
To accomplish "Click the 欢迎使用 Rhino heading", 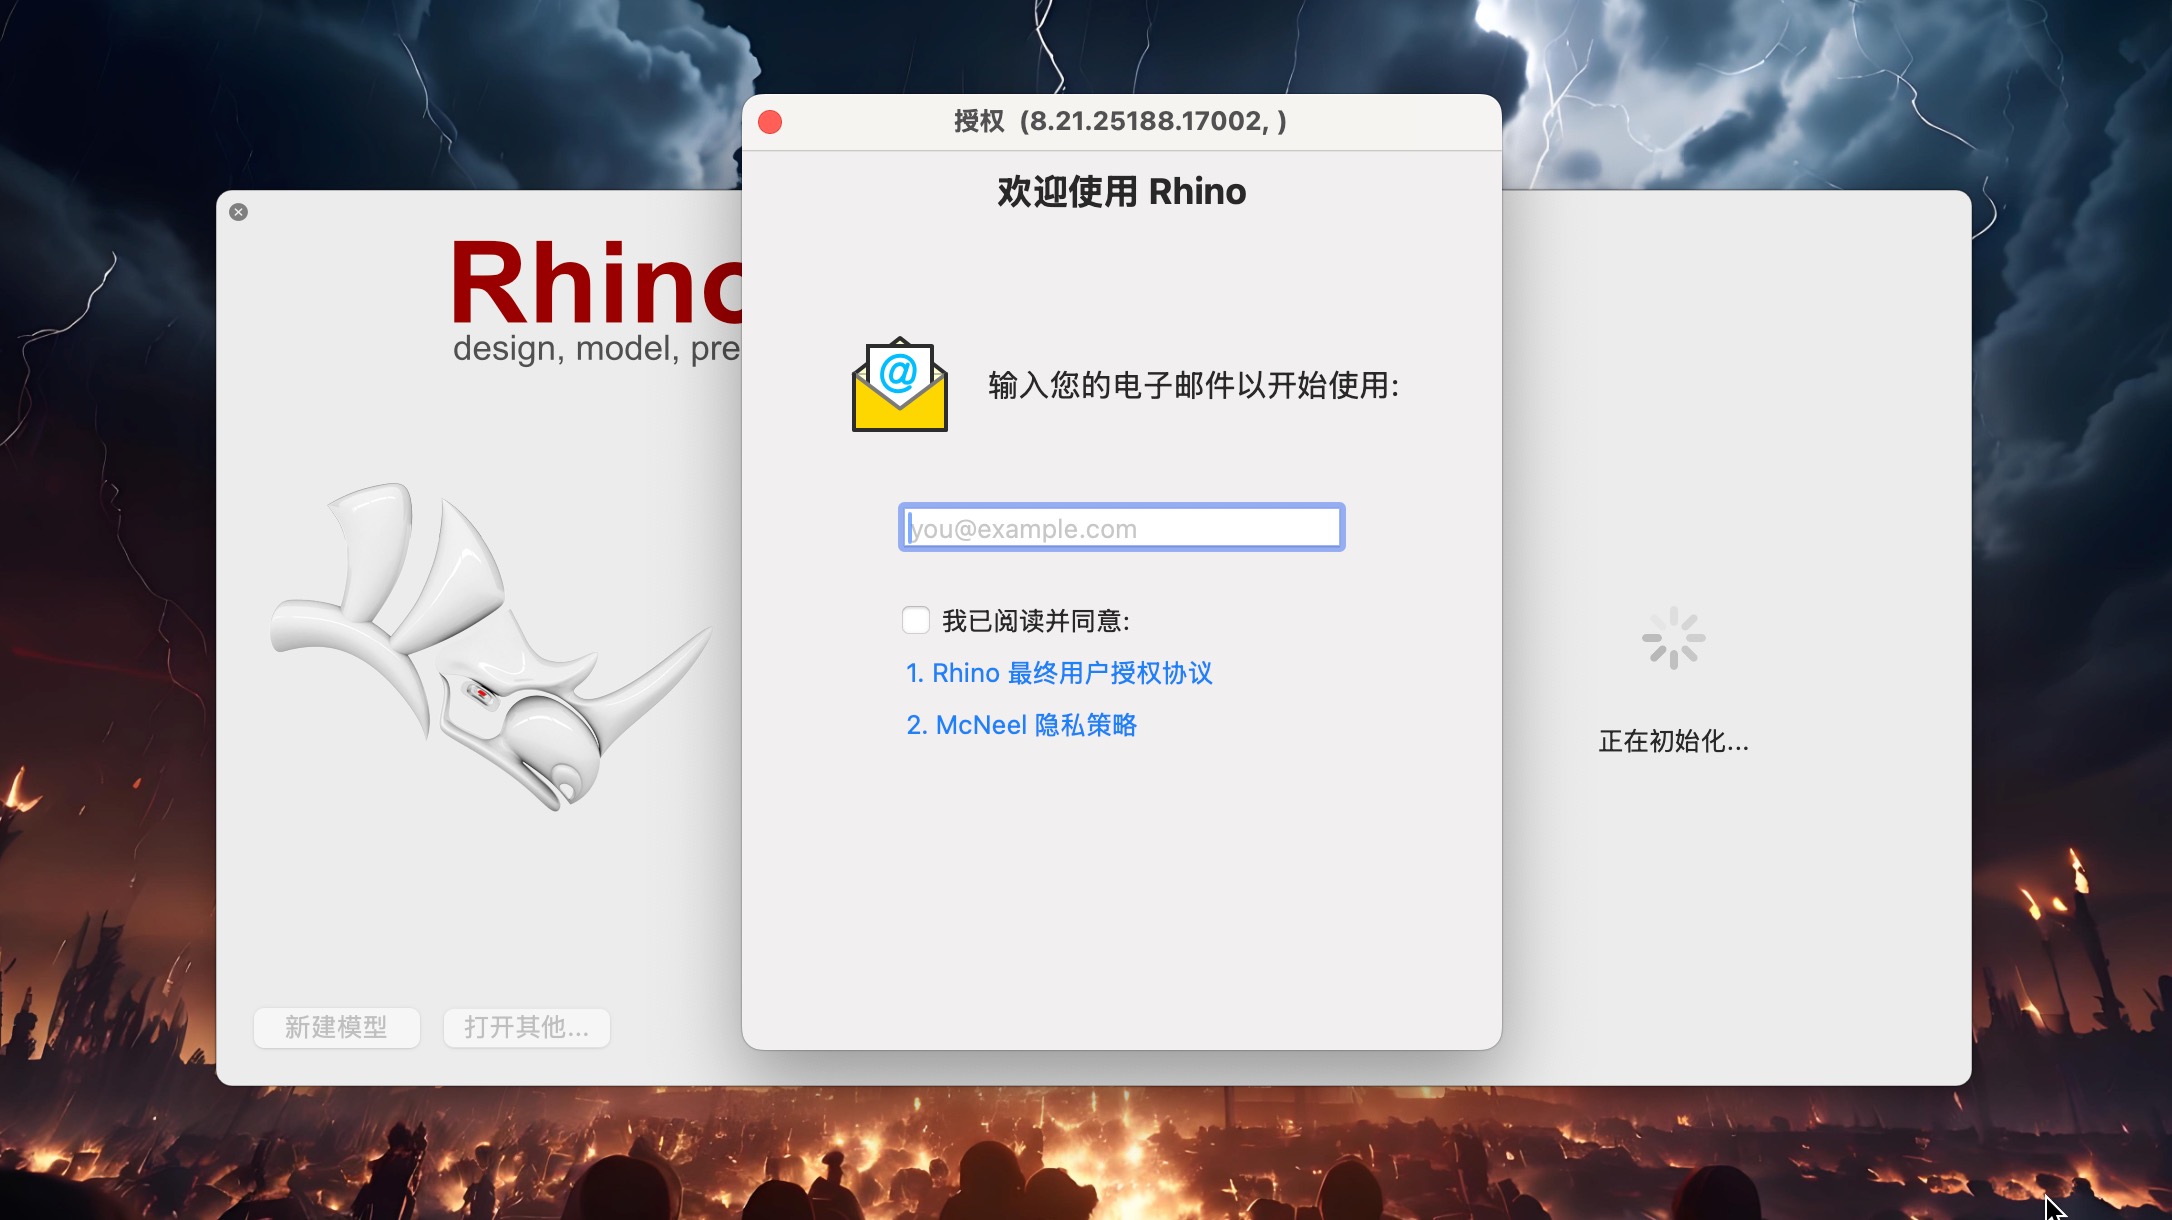I will (1121, 192).
